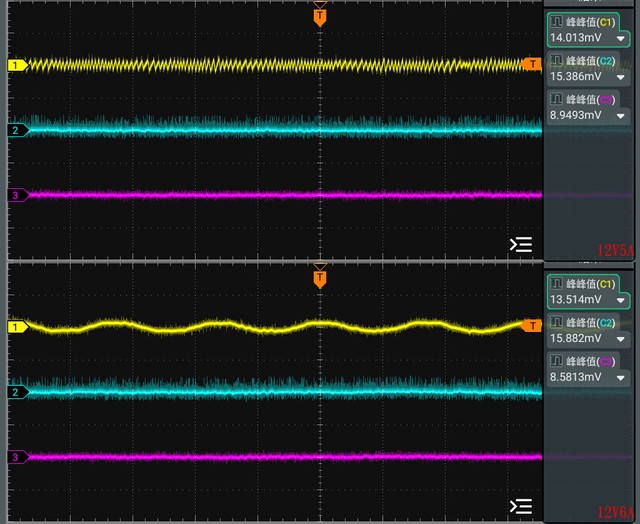Expand the 13.514mV C1 measurement dropdown

click(x=621, y=300)
